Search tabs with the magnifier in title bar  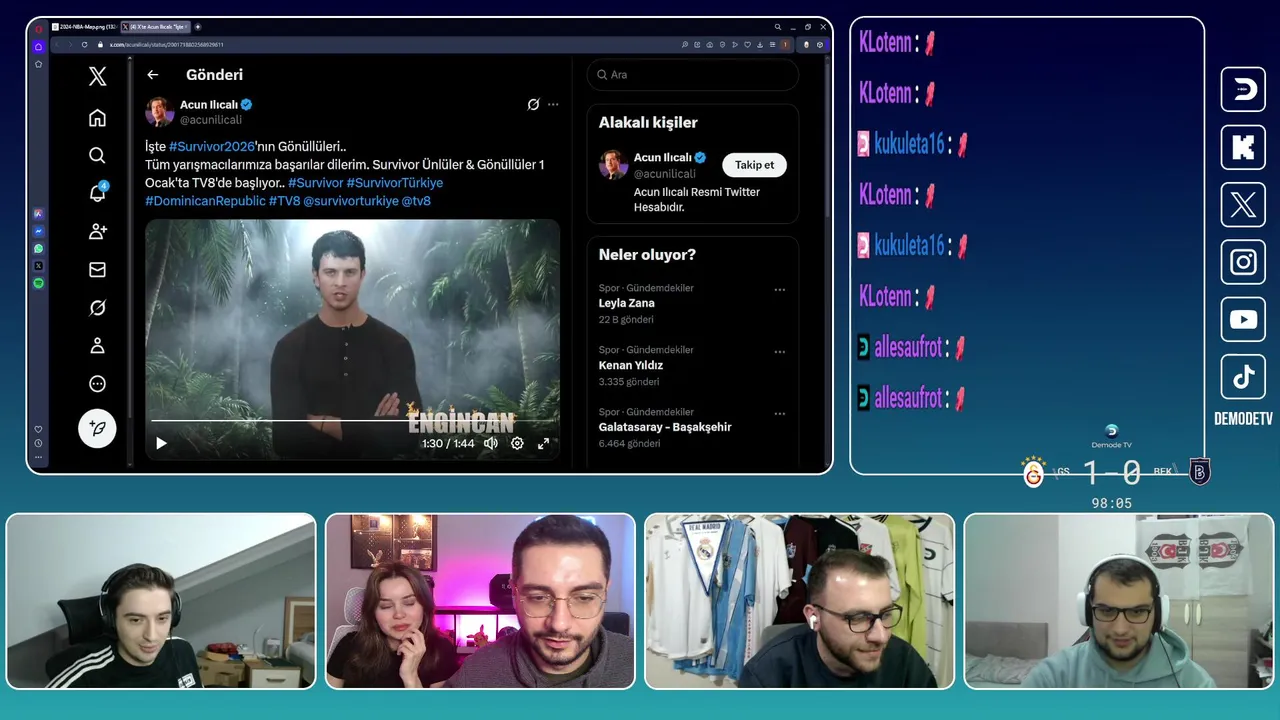tap(777, 27)
